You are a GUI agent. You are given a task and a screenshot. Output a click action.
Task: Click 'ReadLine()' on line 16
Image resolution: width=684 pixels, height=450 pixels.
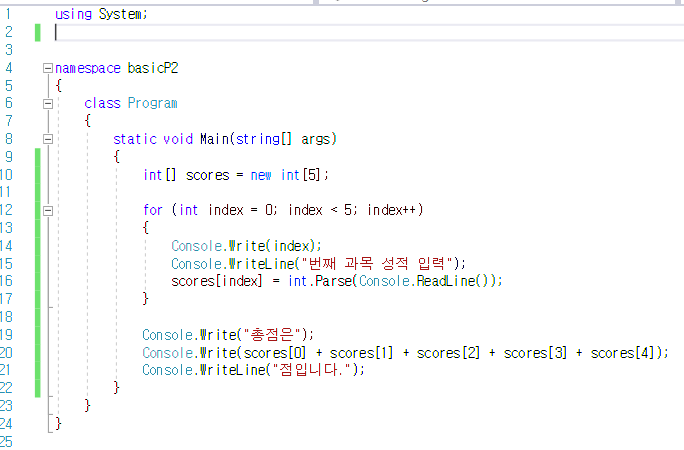452,281
